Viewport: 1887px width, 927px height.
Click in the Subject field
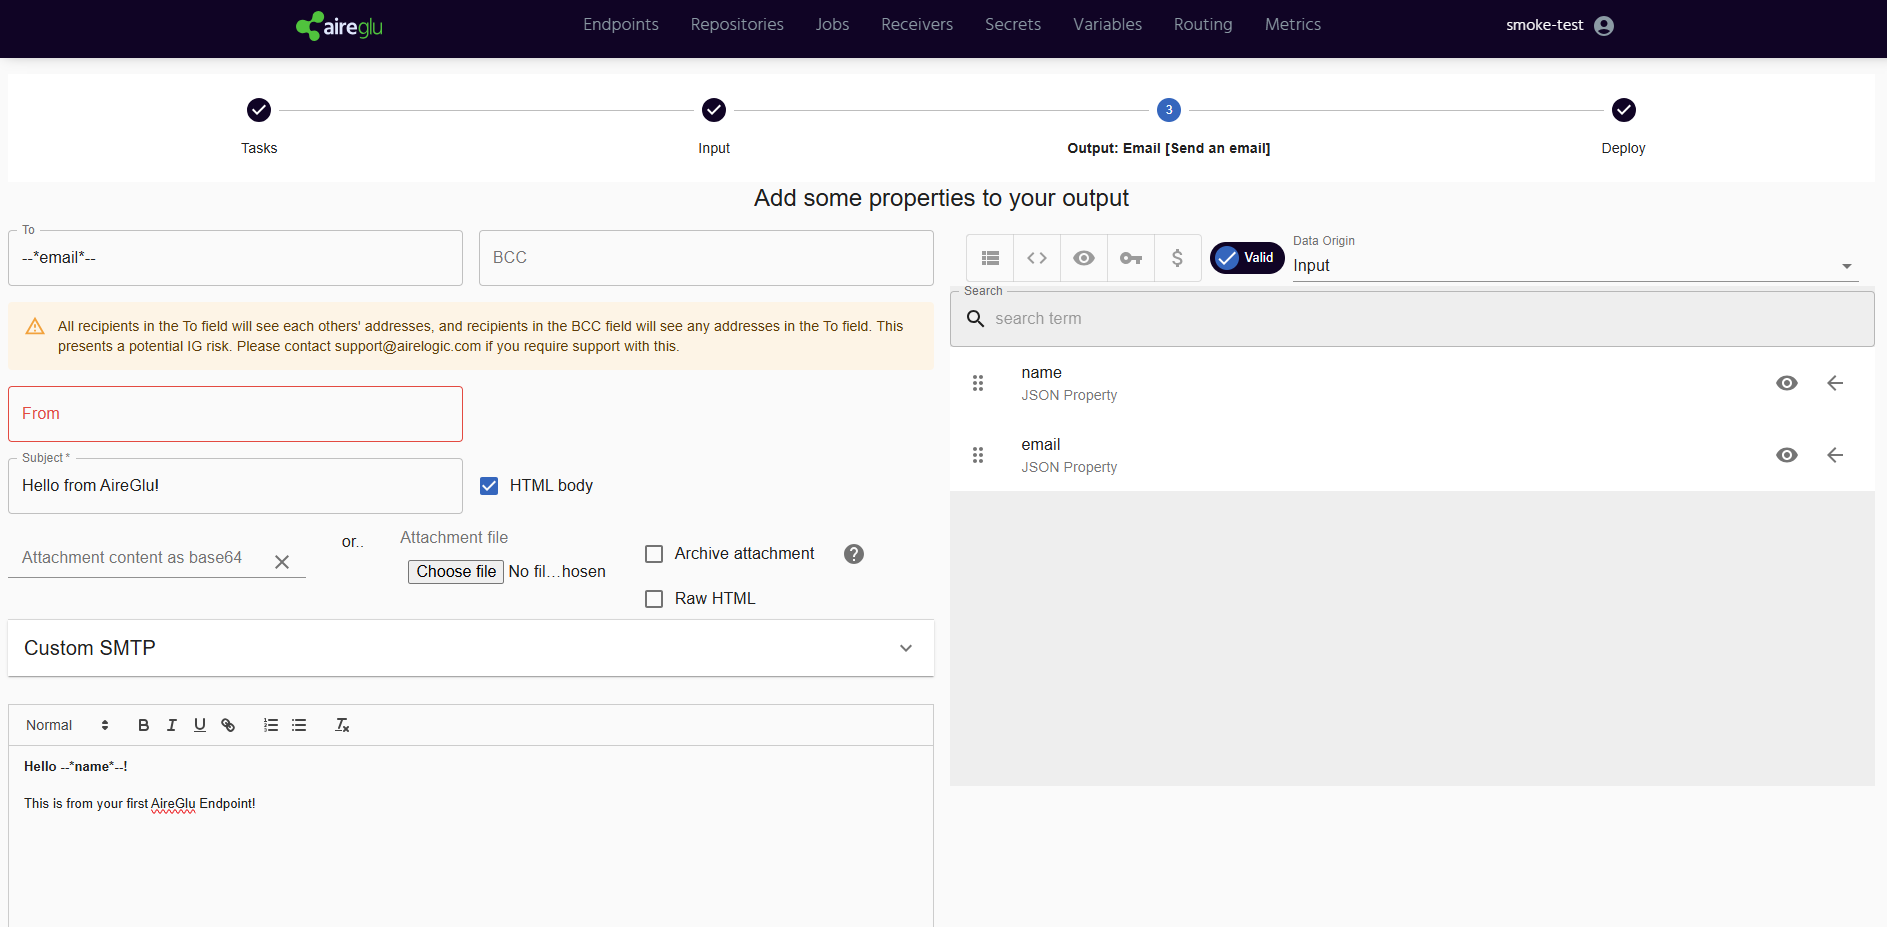coord(235,486)
